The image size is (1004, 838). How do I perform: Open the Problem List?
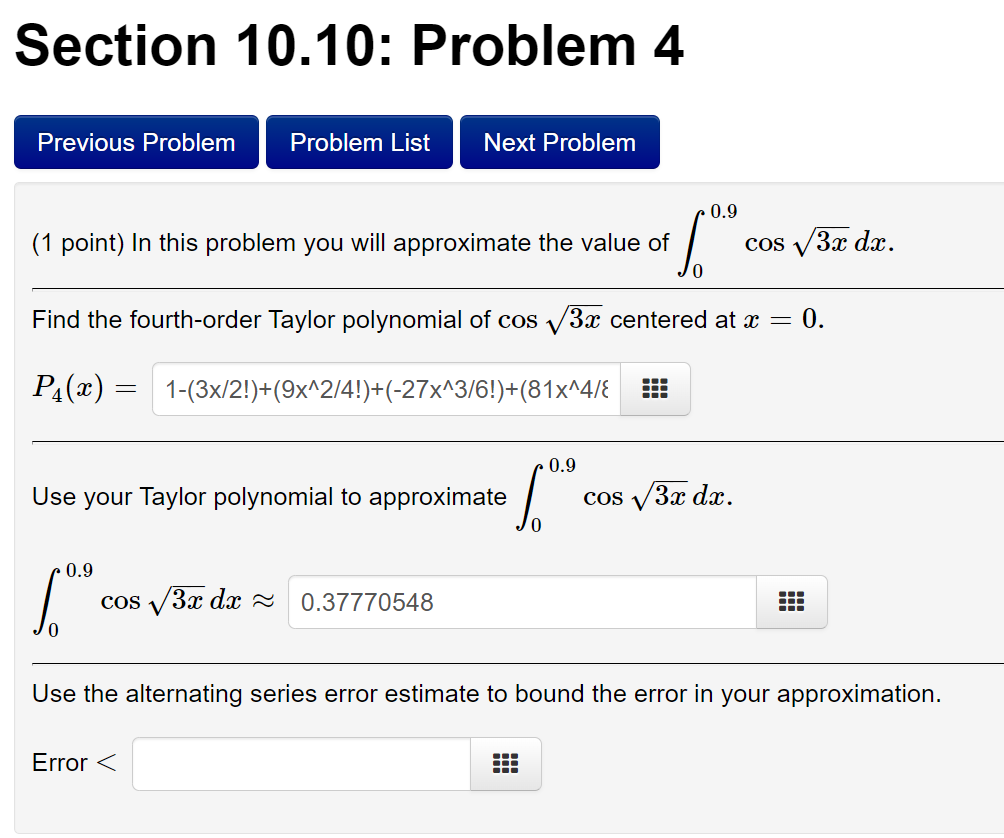coord(359,141)
